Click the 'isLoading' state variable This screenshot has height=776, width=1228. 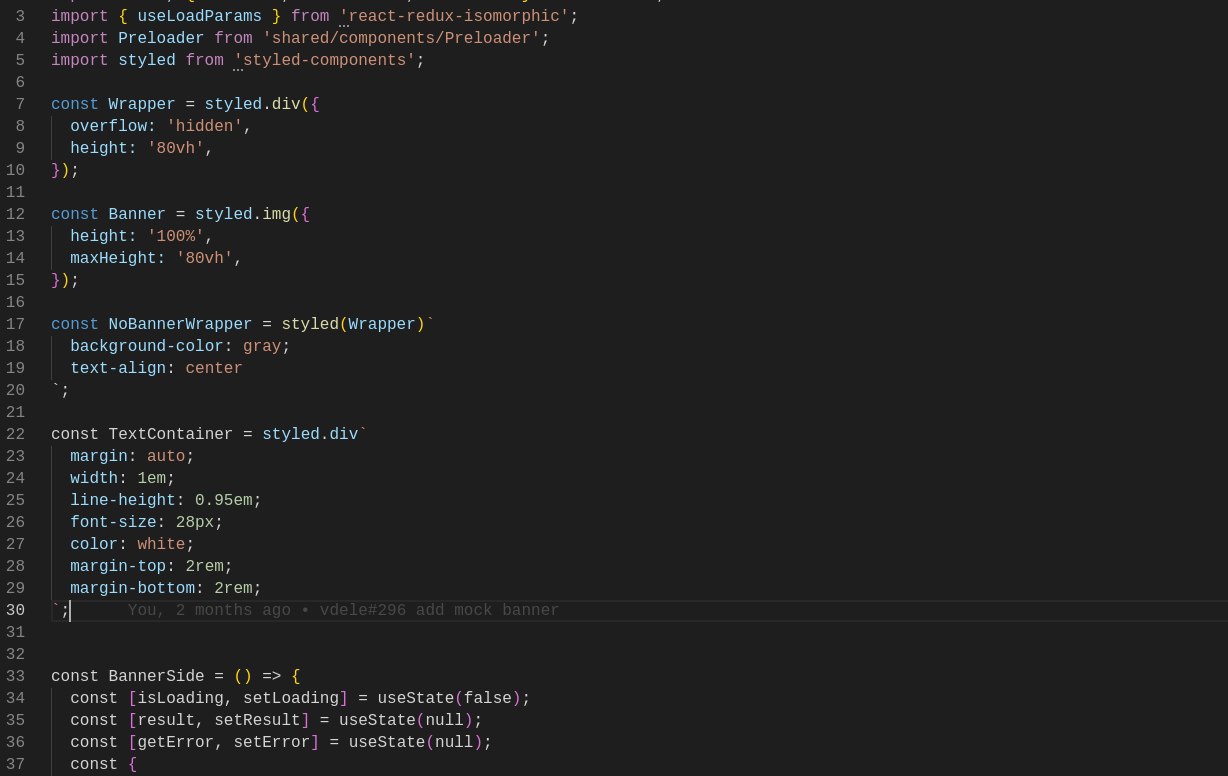180,698
